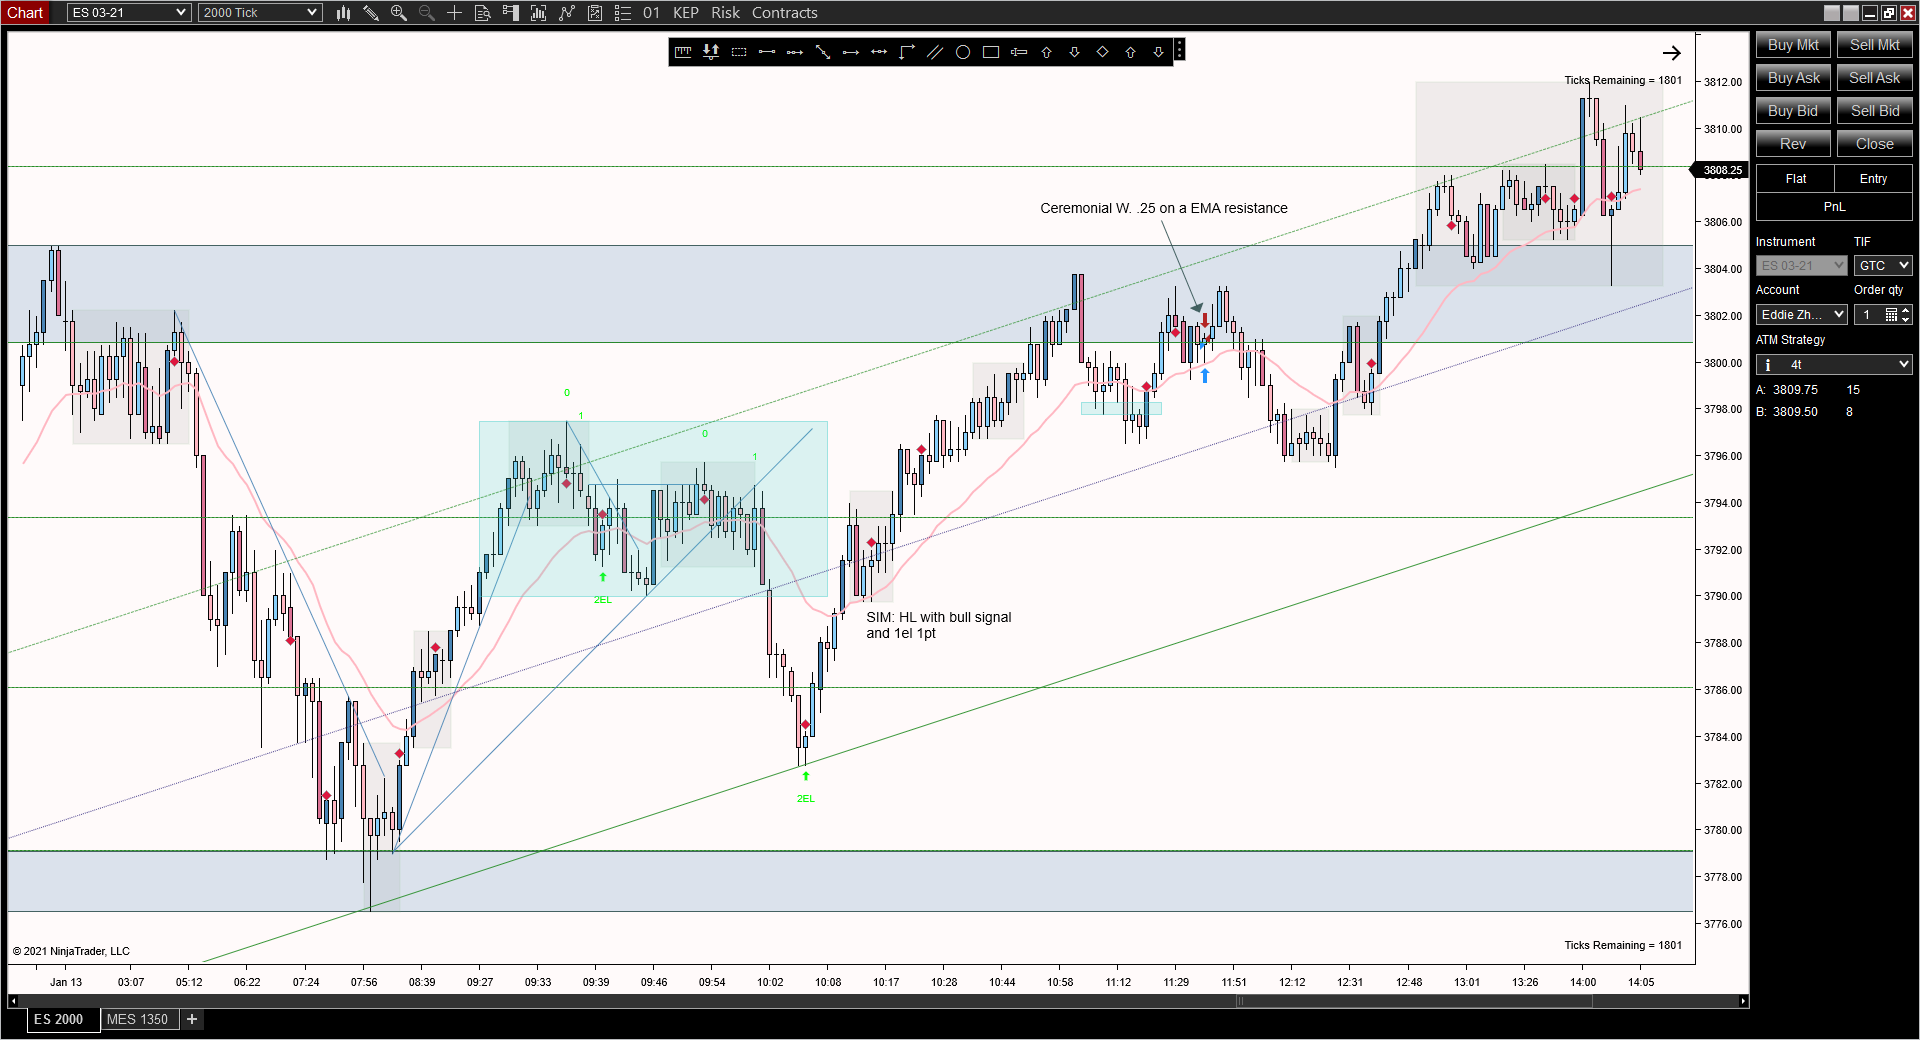Add a new chart tab with plus
This screenshot has height=1040, width=1920.
(192, 1019)
